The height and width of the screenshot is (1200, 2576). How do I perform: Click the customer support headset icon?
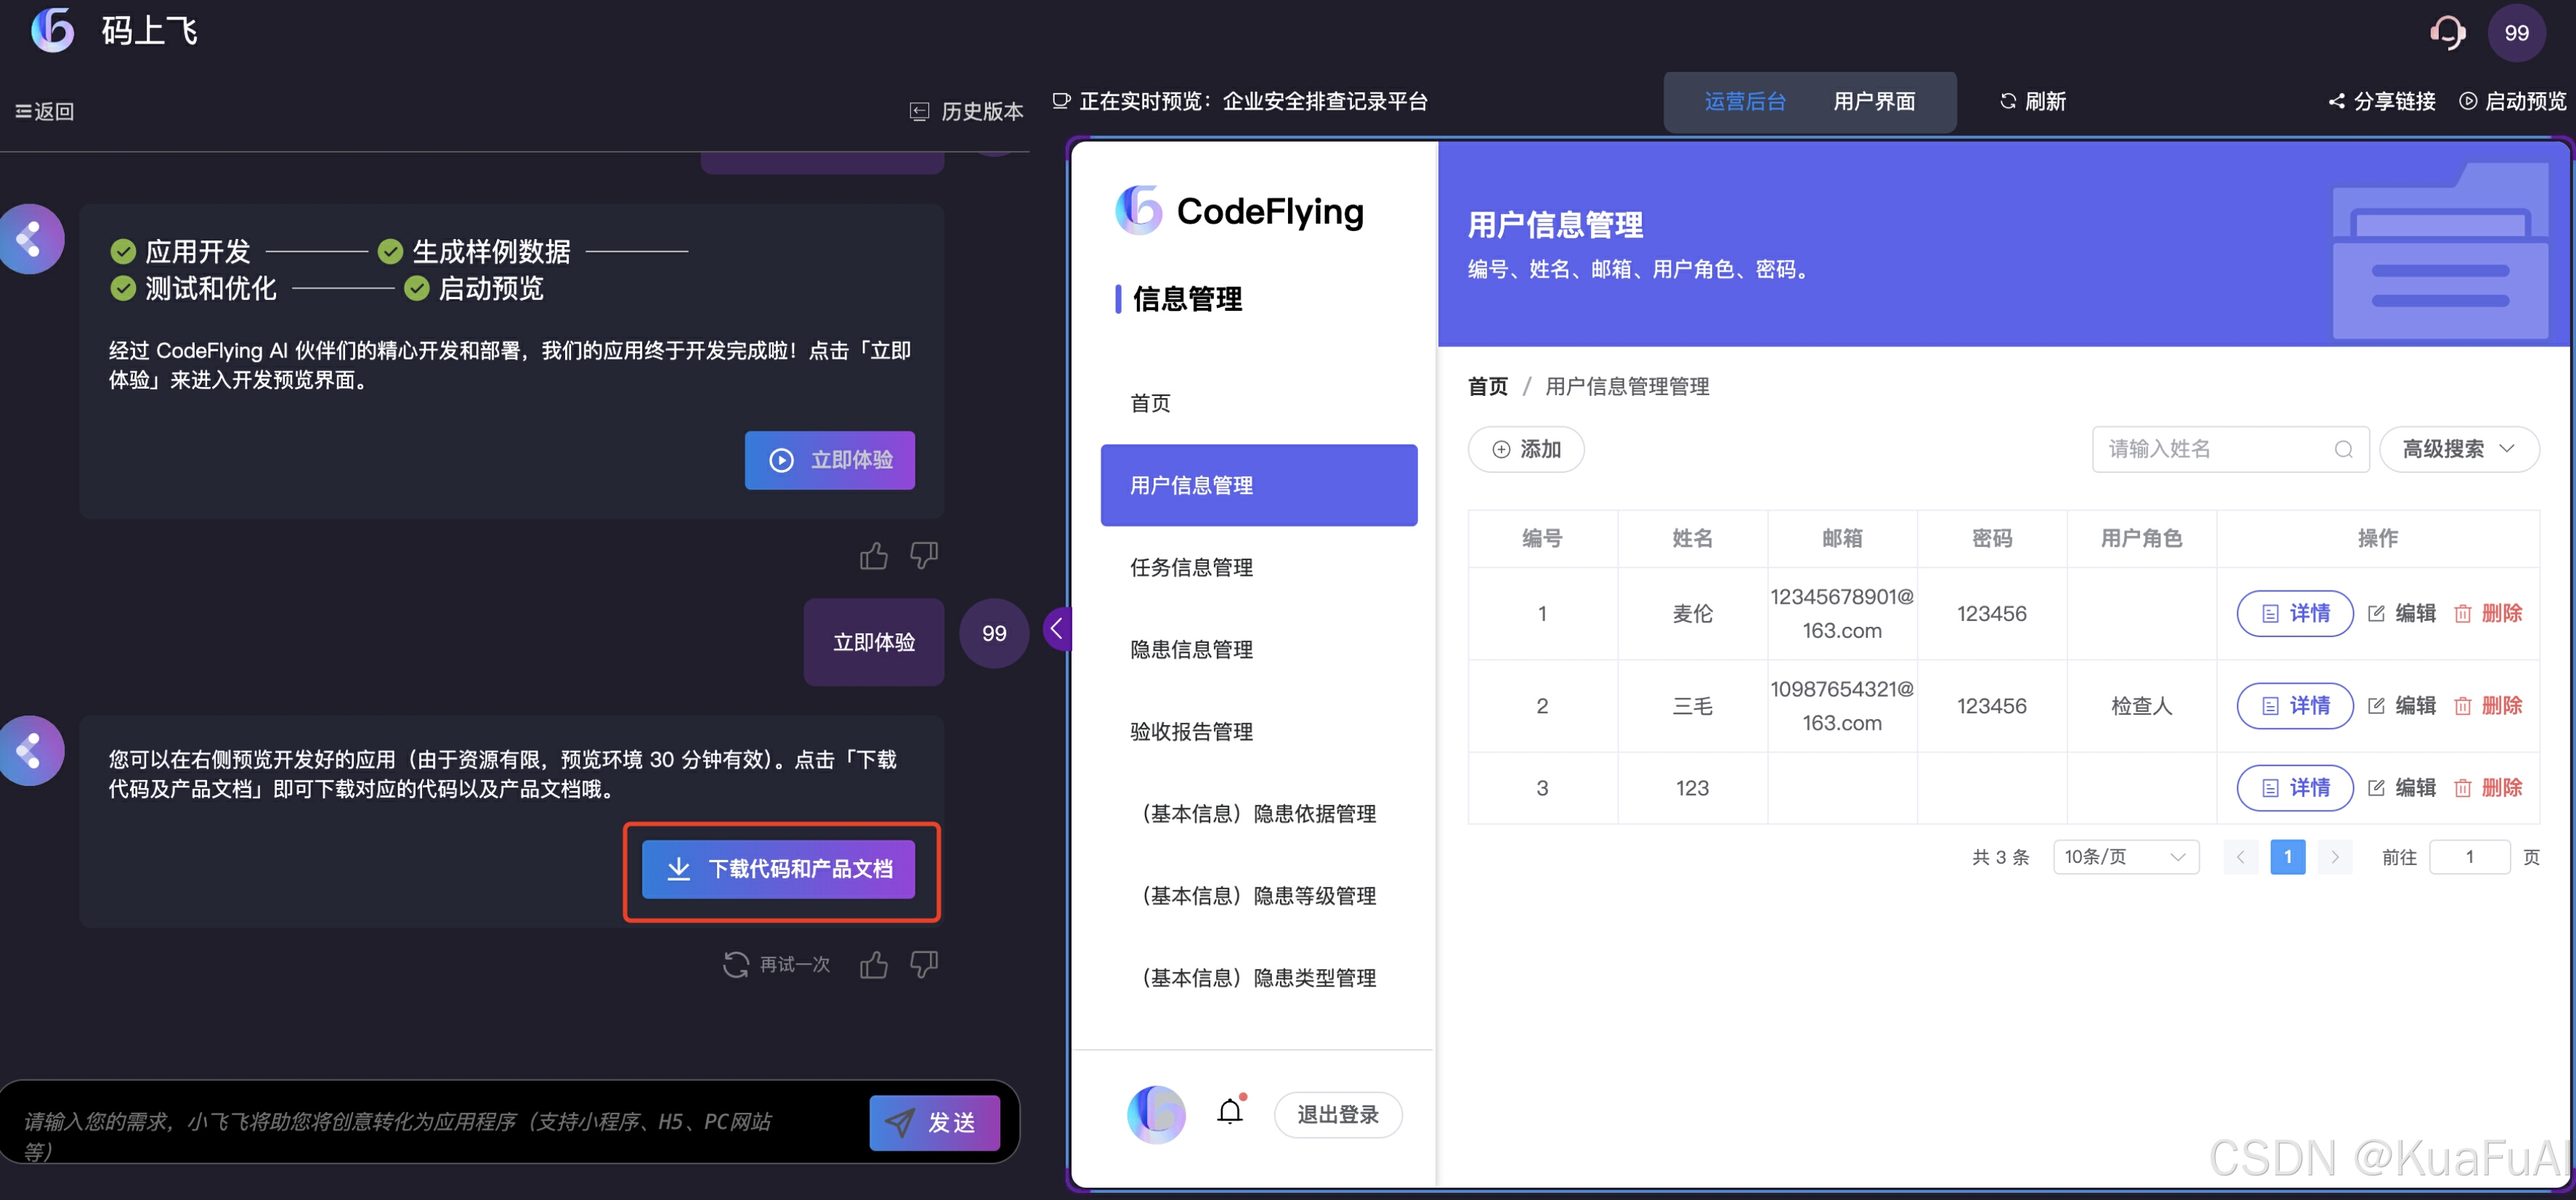click(2447, 33)
